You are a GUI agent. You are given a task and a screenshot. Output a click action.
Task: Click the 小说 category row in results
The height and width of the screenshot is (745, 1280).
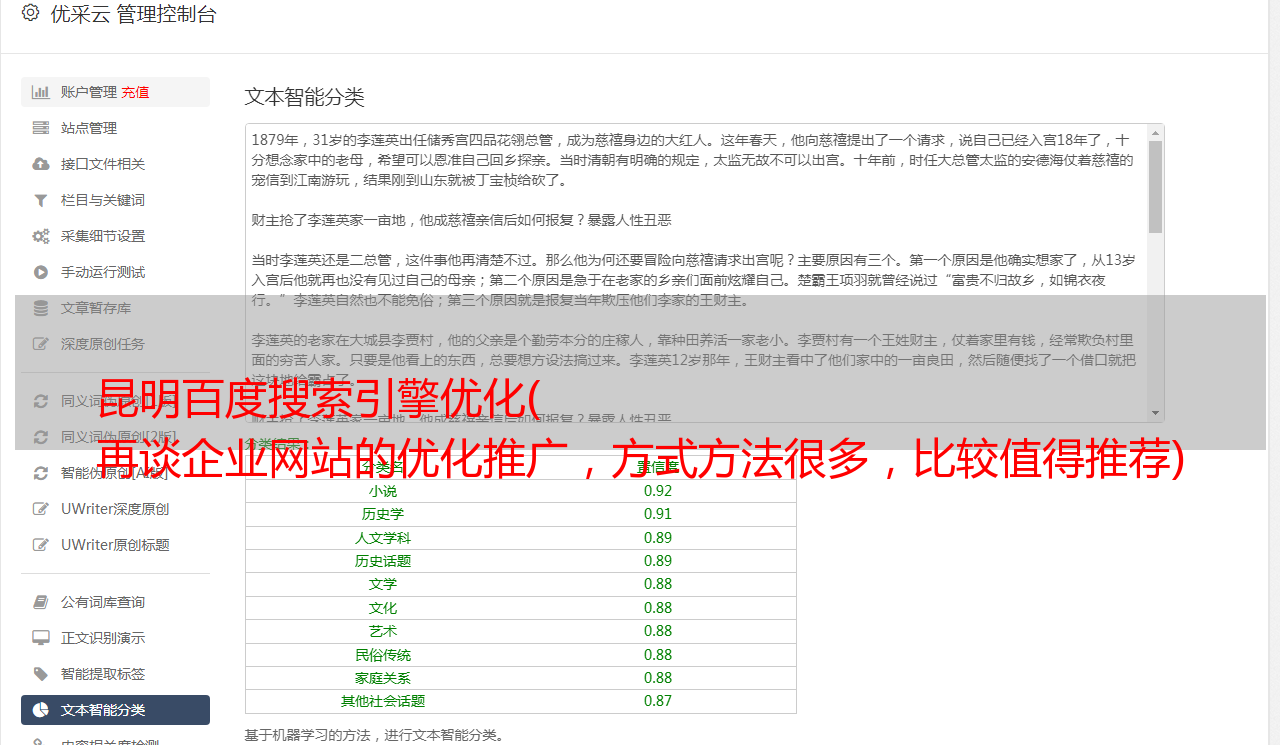(521, 491)
